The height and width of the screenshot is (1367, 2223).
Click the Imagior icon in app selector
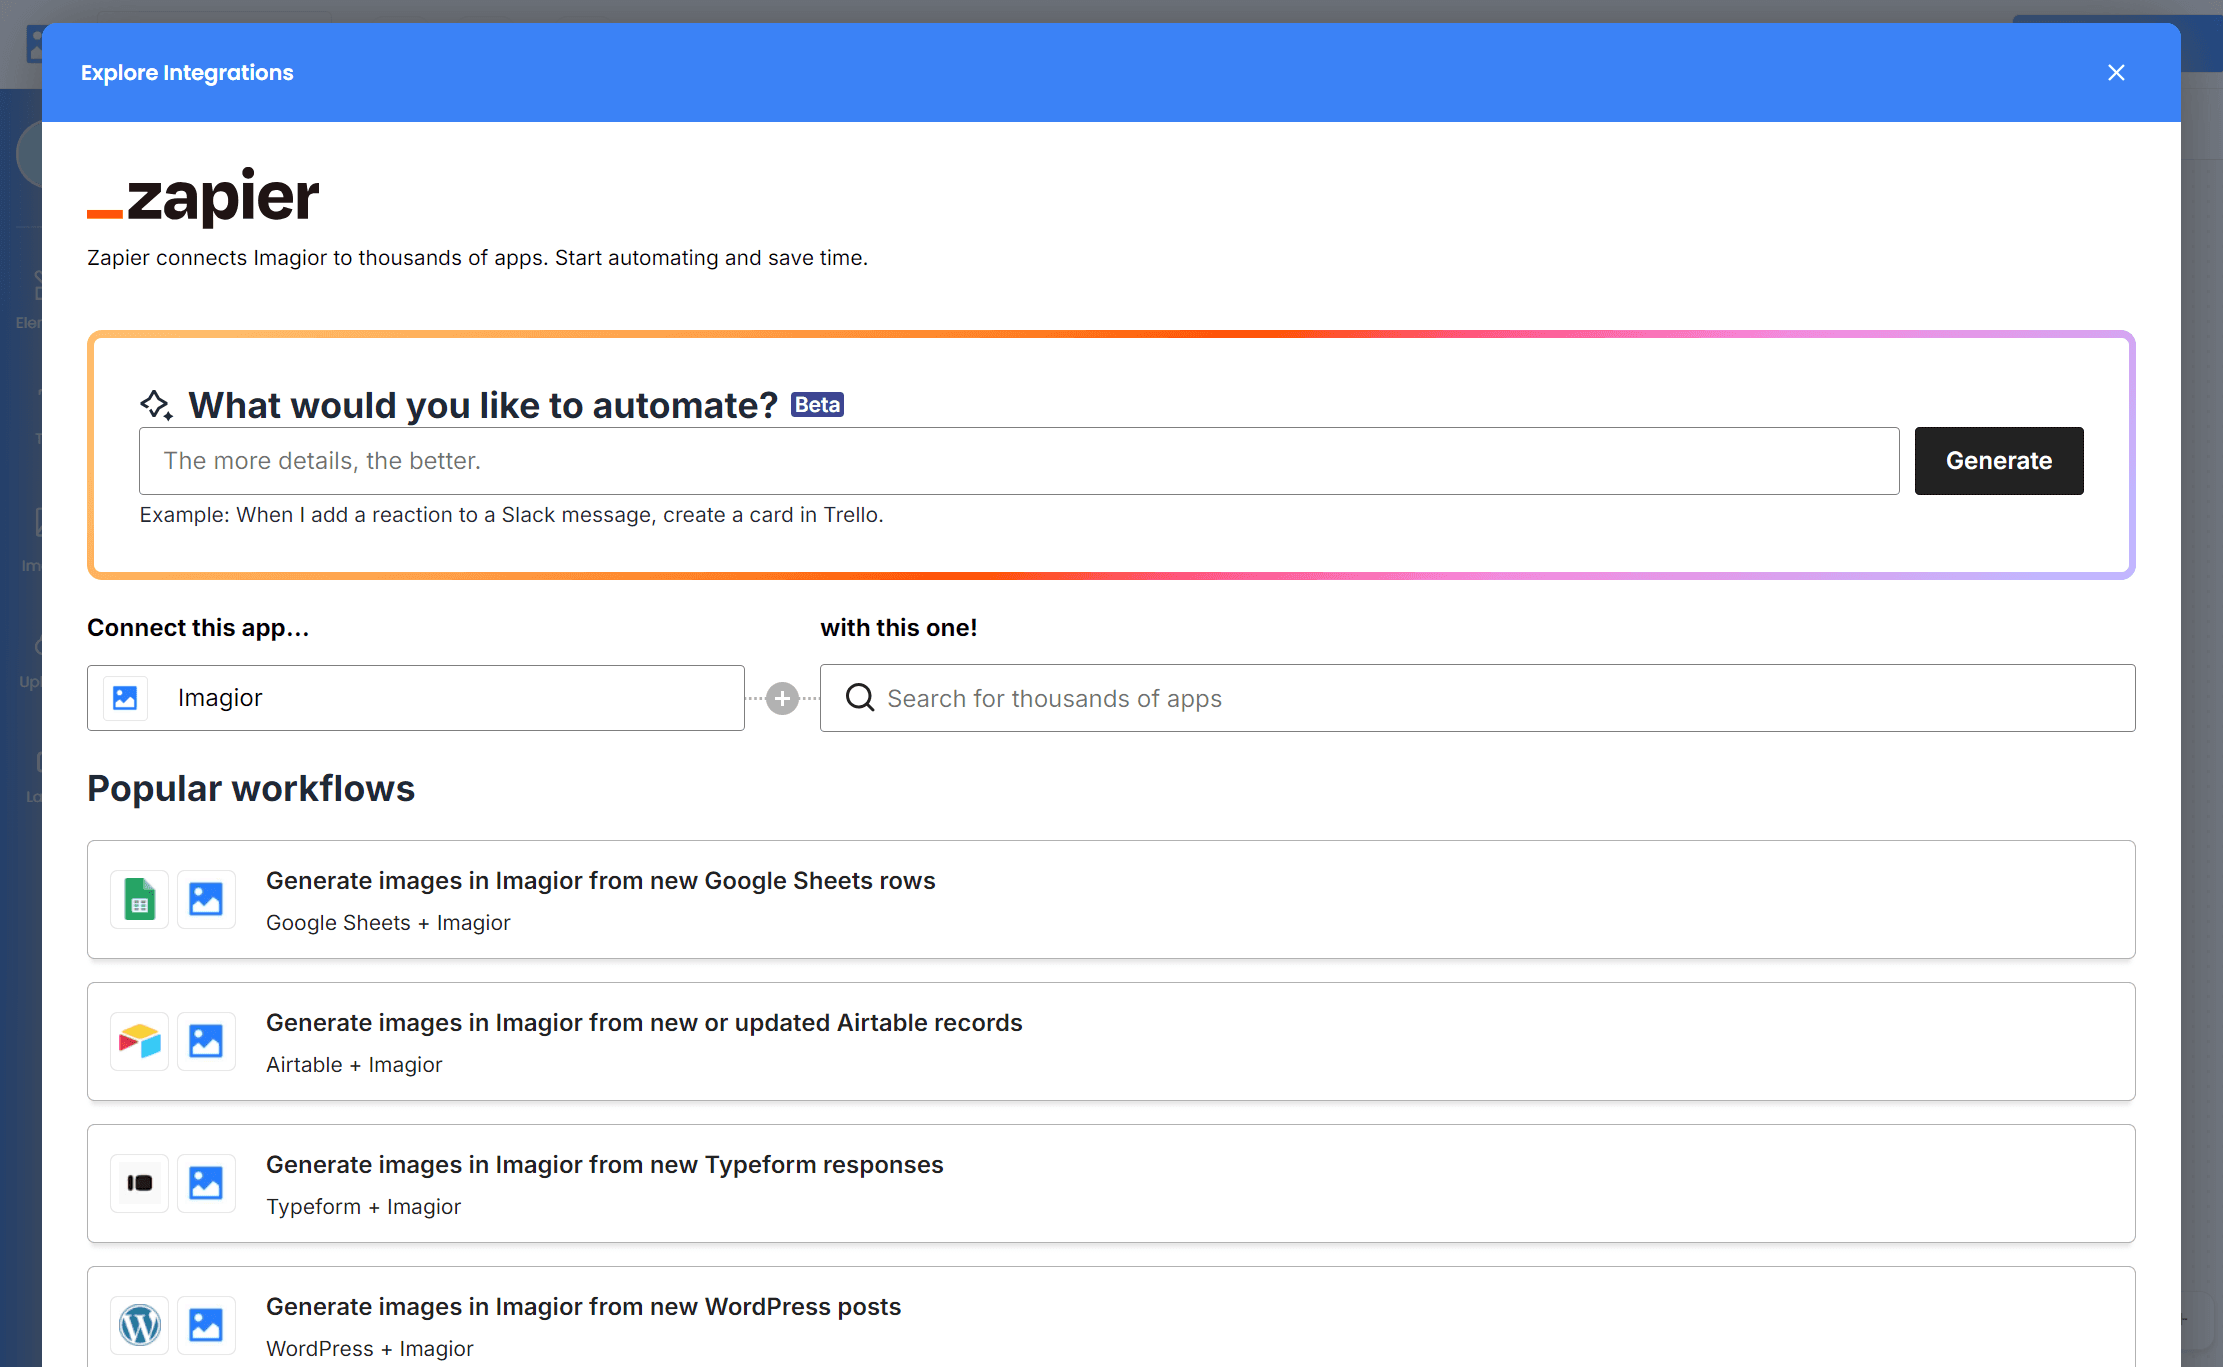[125, 698]
